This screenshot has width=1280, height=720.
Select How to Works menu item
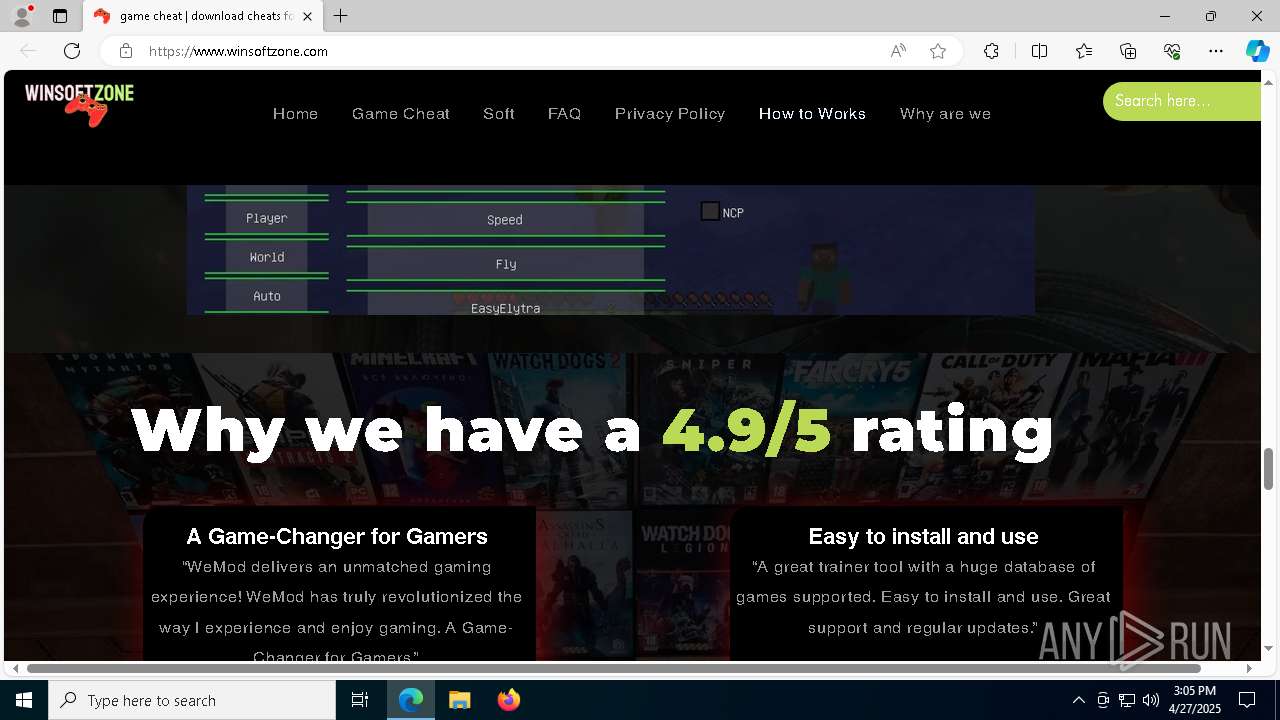pyautogui.click(x=812, y=114)
